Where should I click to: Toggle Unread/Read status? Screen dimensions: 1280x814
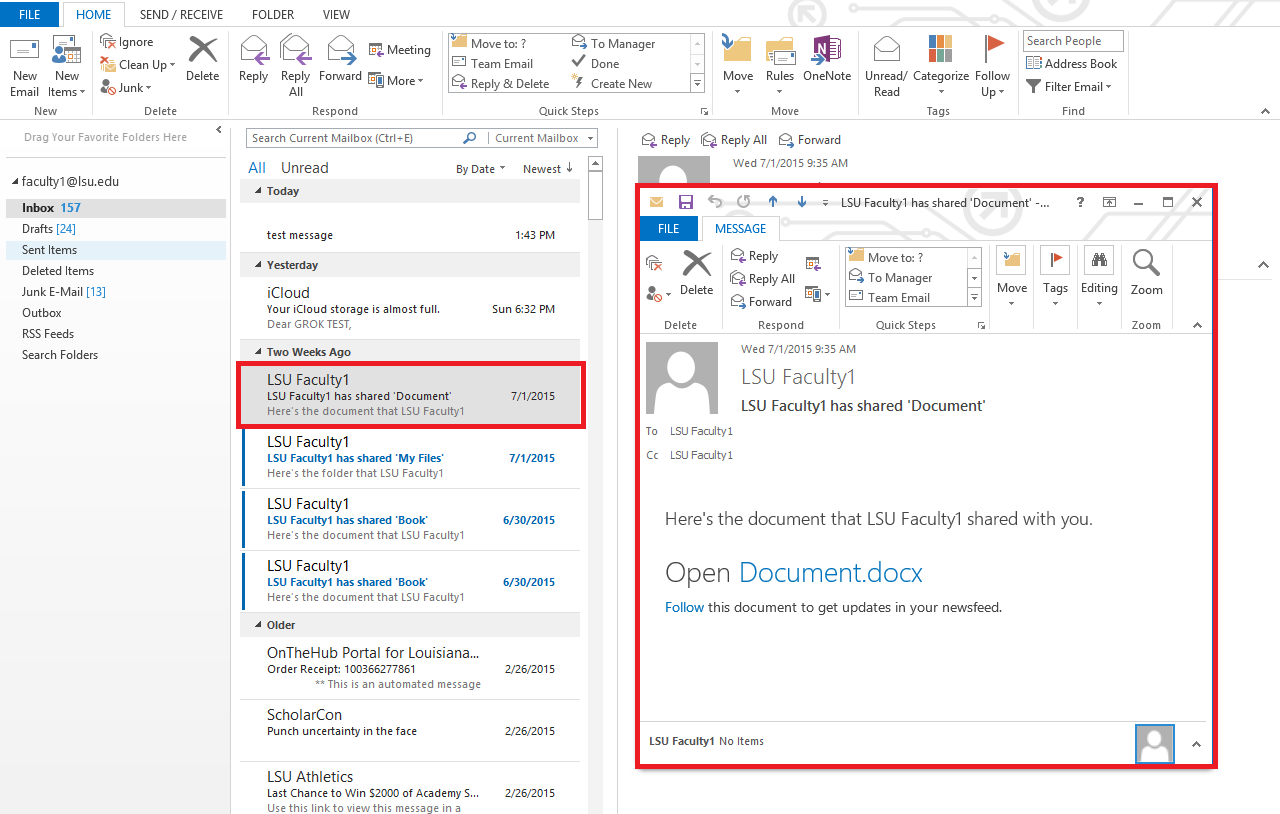(x=887, y=67)
